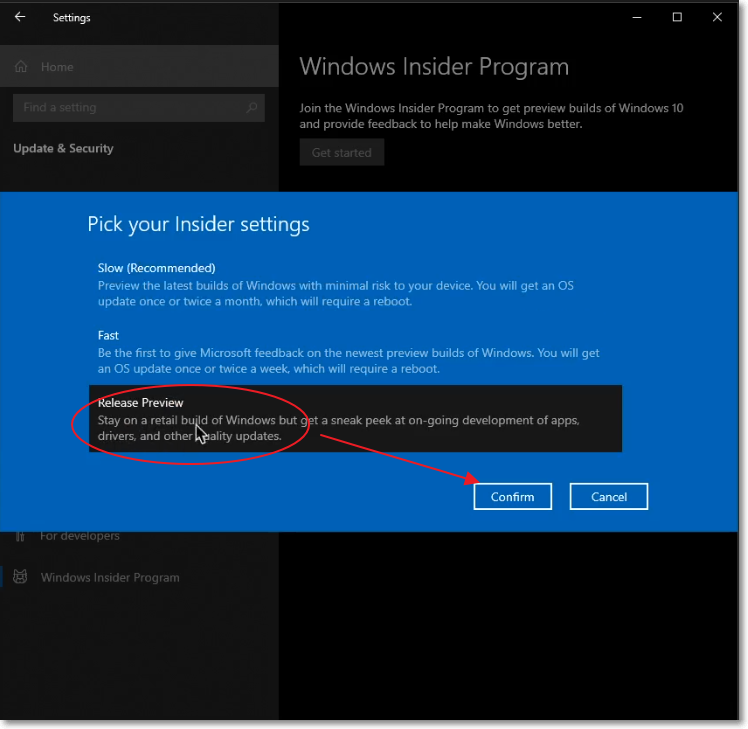Click the Windows Insider Program cat icon
The height and width of the screenshot is (729, 748).
tap(20, 576)
